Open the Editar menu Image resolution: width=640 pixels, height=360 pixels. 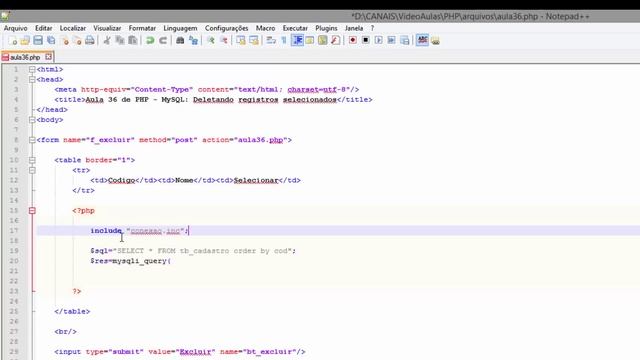(x=43, y=28)
